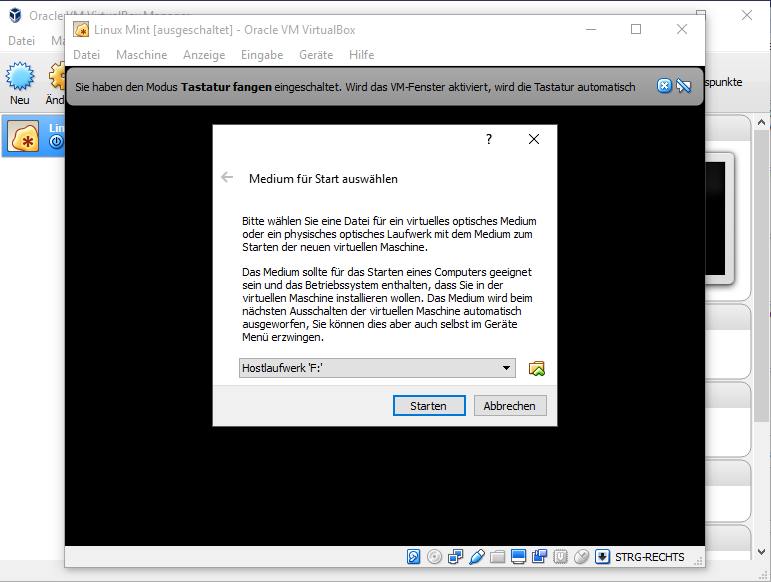Click Linux Mint window title icon

(81, 29)
